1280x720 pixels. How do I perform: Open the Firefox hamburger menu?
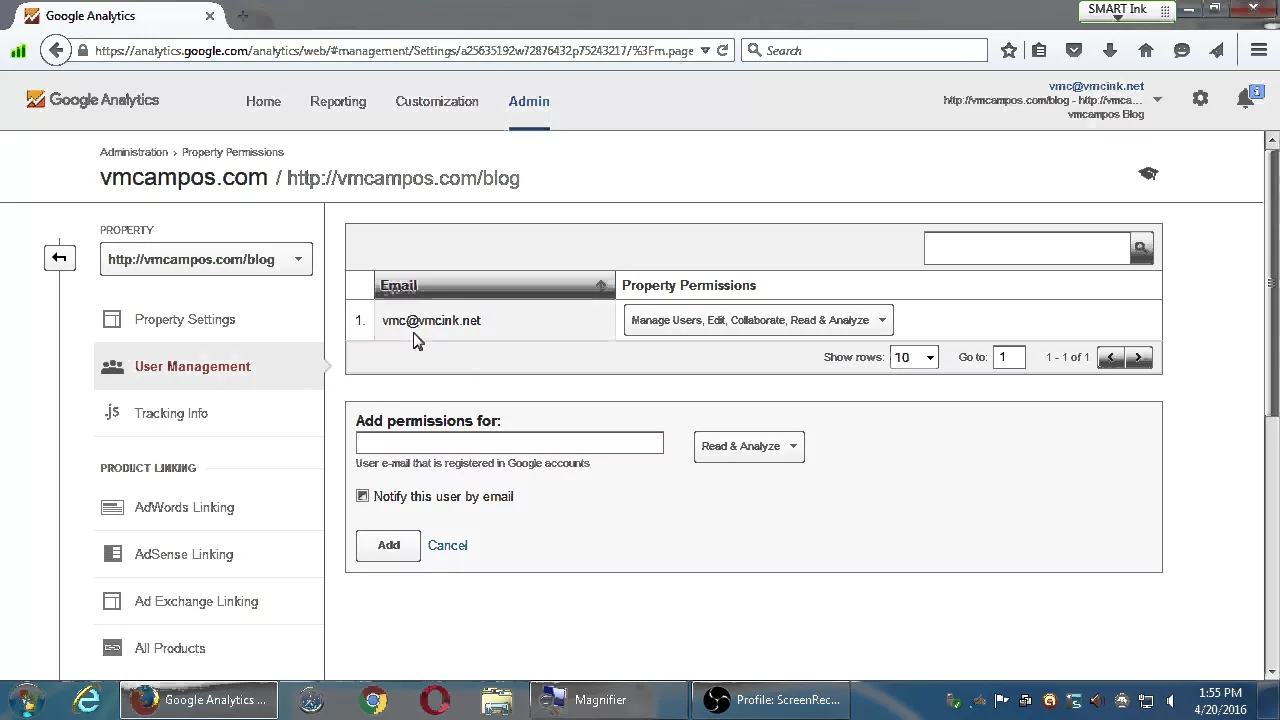click(1259, 50)
